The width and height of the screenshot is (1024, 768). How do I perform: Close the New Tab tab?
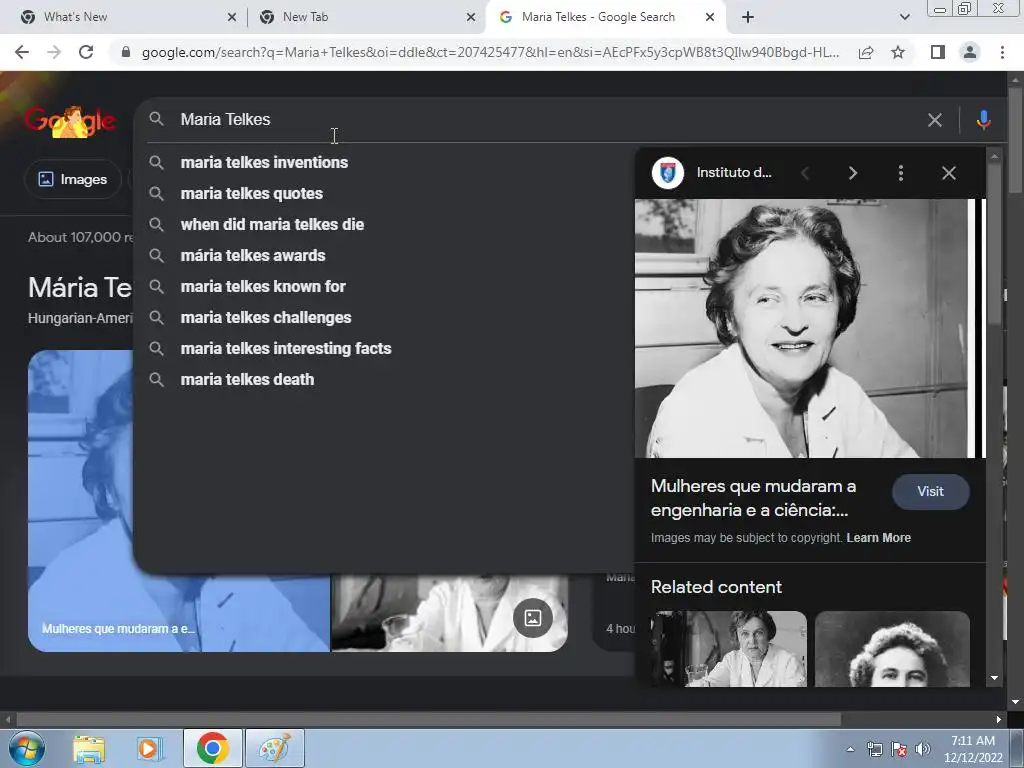pyautogui.click(x=471, y=17)
